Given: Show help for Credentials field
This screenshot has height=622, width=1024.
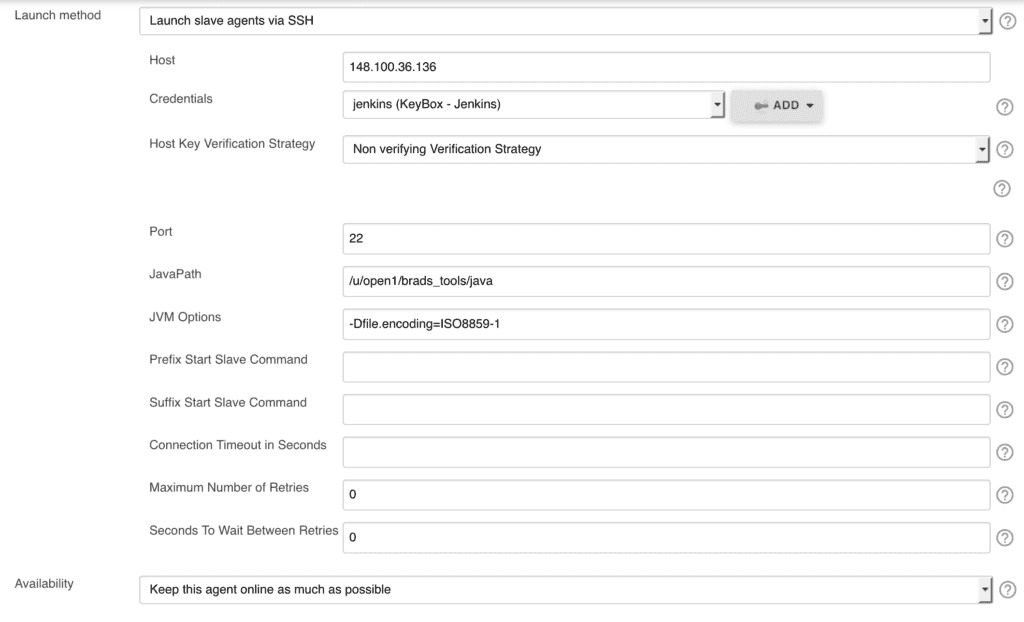Looking at the screenshot, I should [x=1005, y=108].
